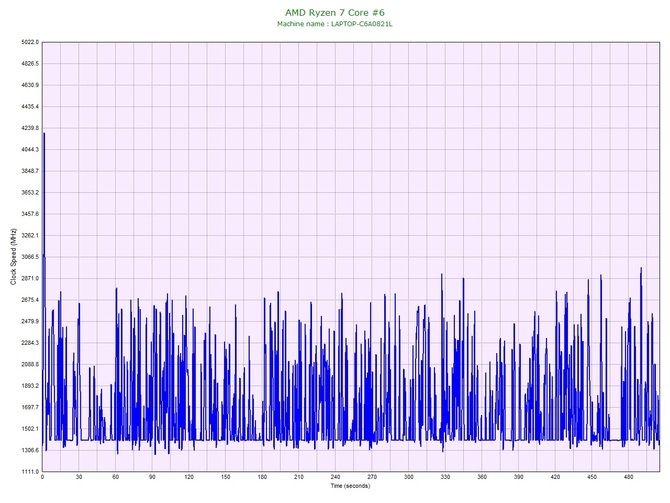This screenshot has height=503, width=670.
Task: Pick the 1502.1 tick label
Action: point(30,429)
